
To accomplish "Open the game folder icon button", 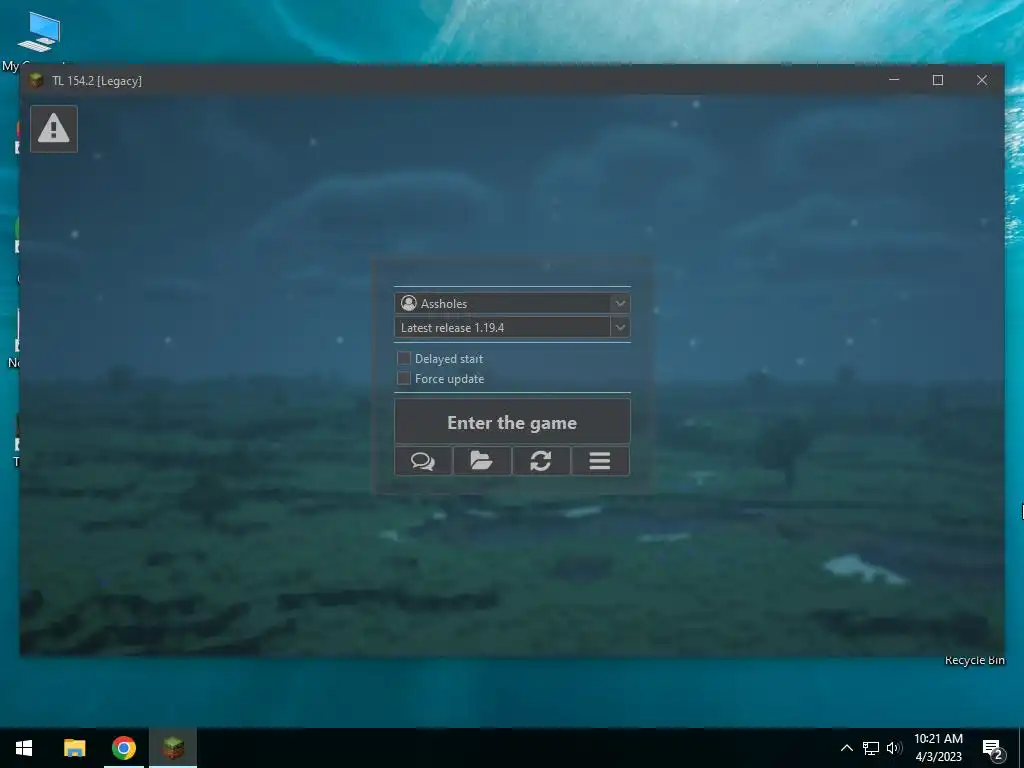I will point(482,461).
